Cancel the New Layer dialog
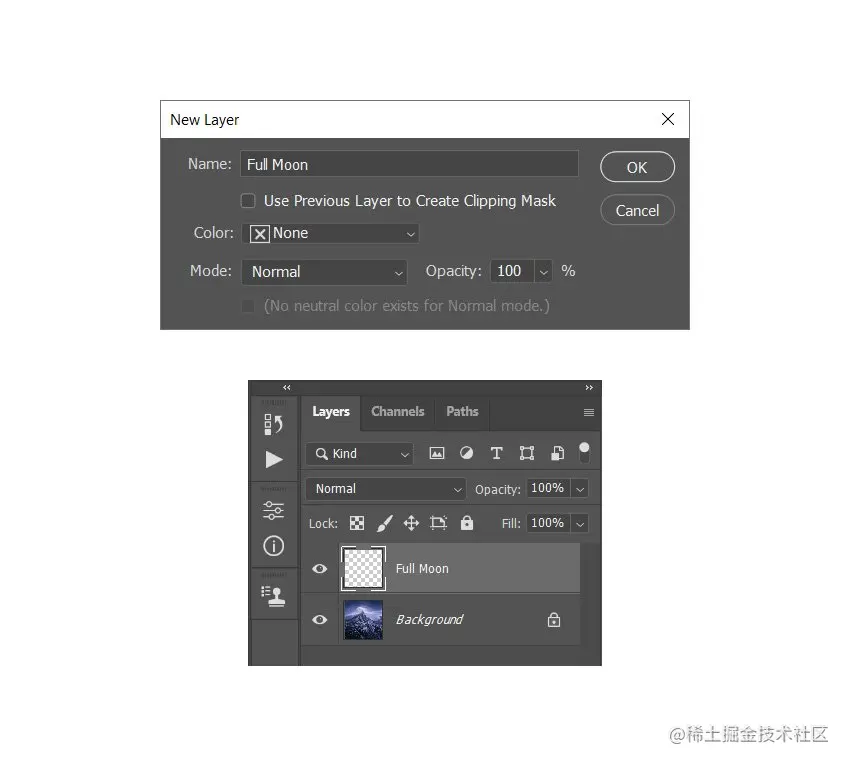The height and width of the screenshot is (766, 850). pyautogui.click(x=637, y=210)
